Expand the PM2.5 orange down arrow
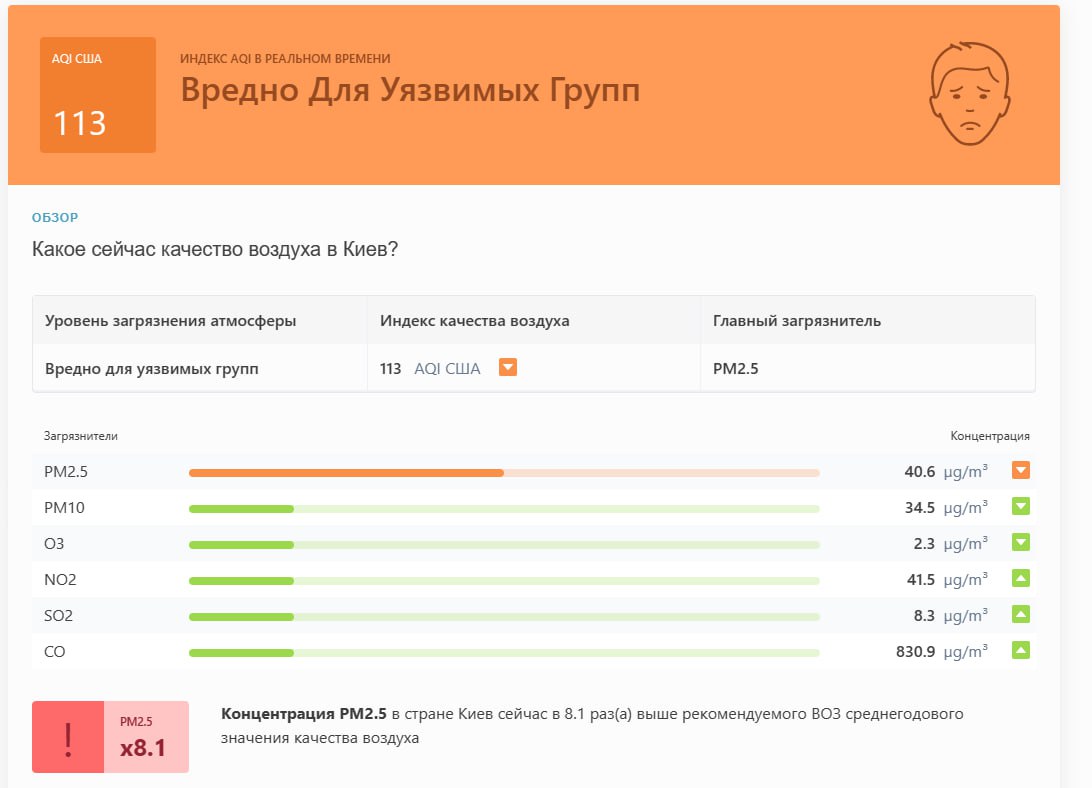Viewport: 1092px width, 788px height. tap(1020, 471)
